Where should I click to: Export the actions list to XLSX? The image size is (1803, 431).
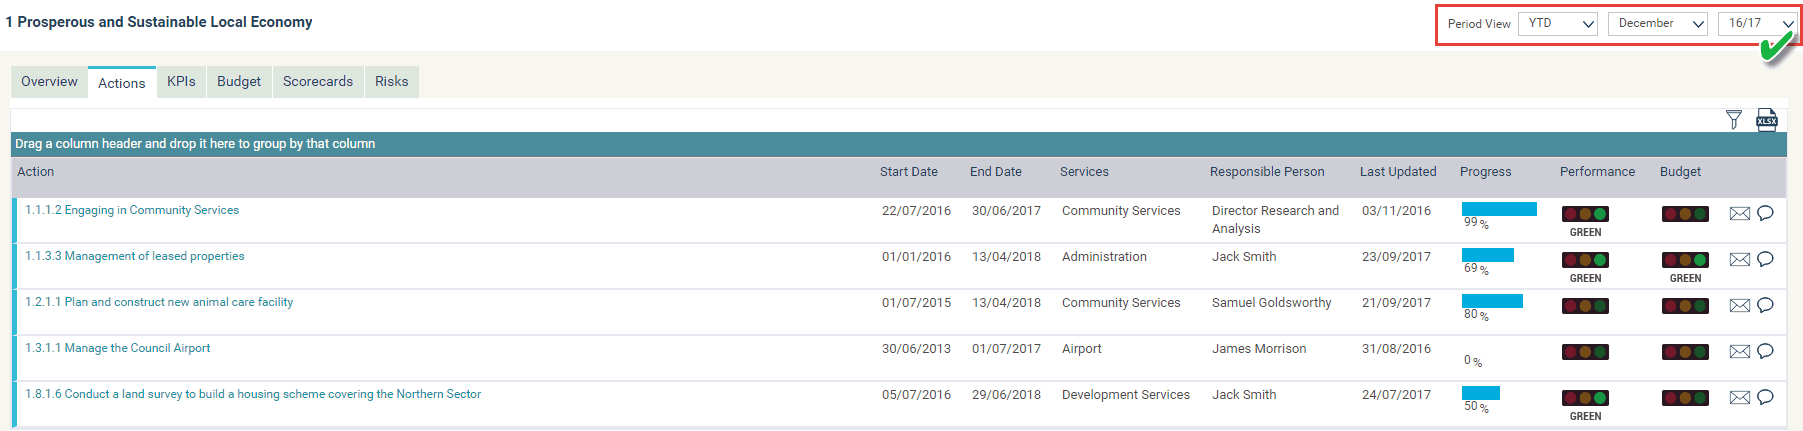point(1767,120)
